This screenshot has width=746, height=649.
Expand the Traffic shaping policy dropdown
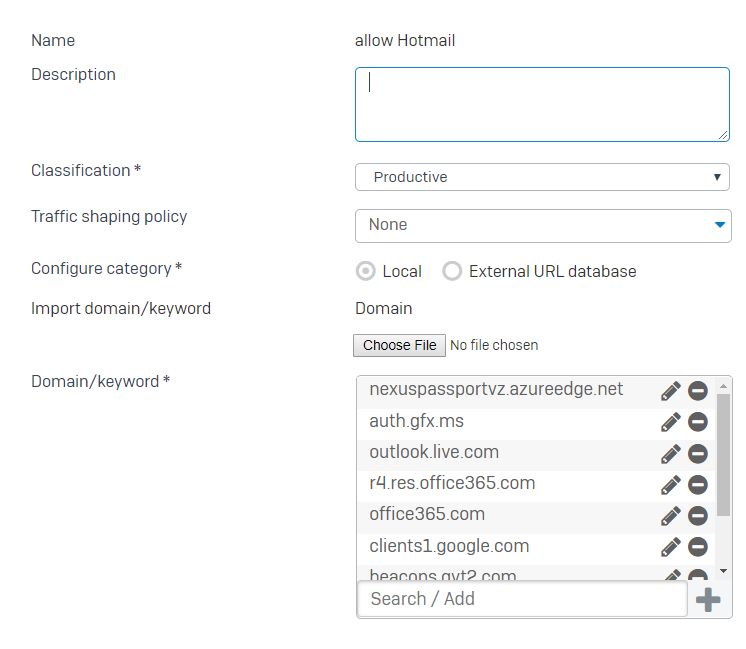(x=542, y=225)
